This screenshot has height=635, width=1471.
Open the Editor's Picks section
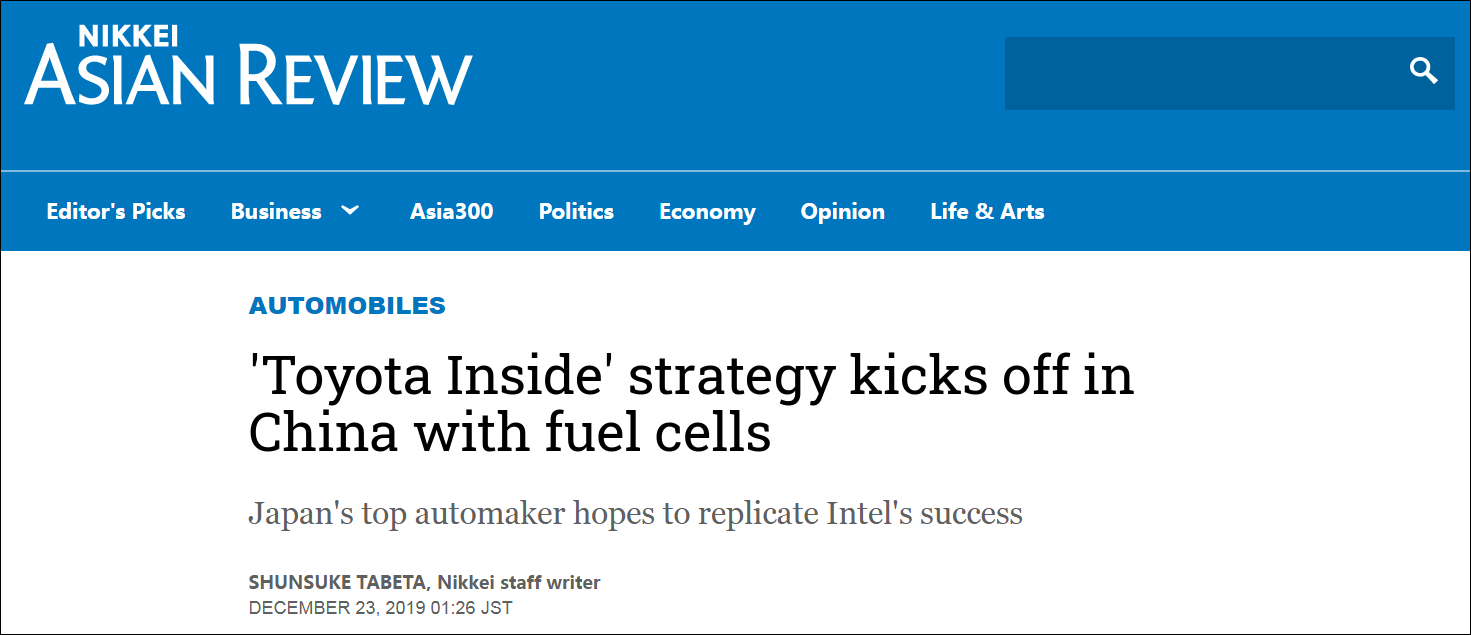116,212
